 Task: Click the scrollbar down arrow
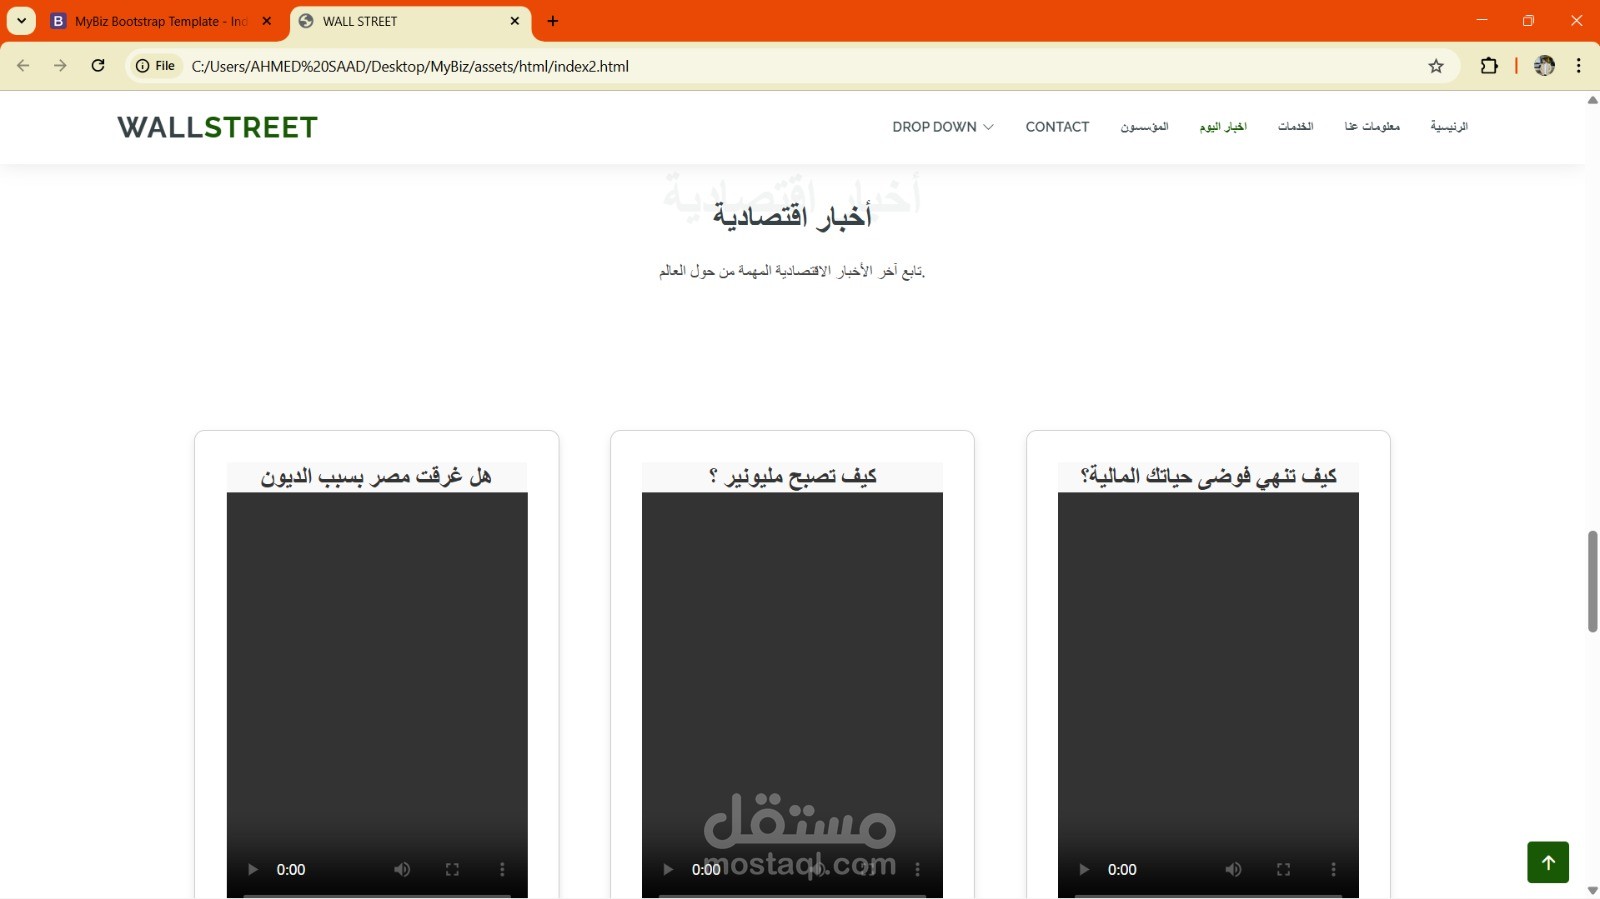tap(1592, 890)
